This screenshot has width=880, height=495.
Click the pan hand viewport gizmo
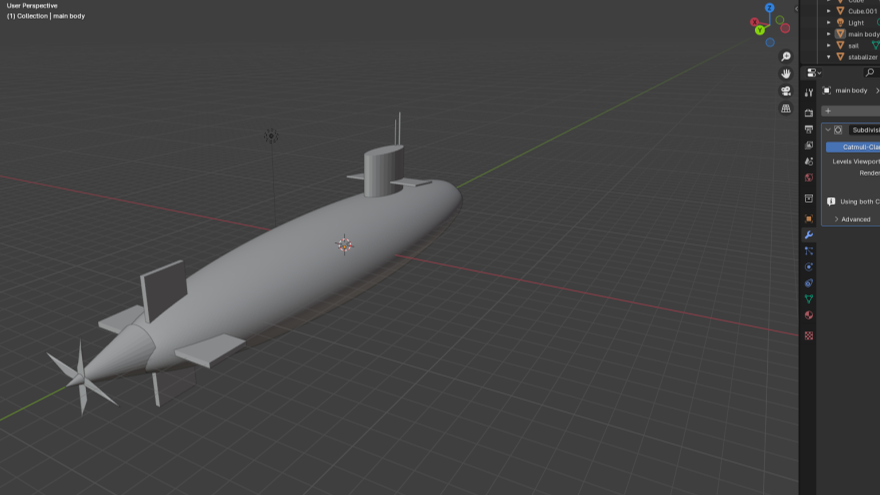786,74
